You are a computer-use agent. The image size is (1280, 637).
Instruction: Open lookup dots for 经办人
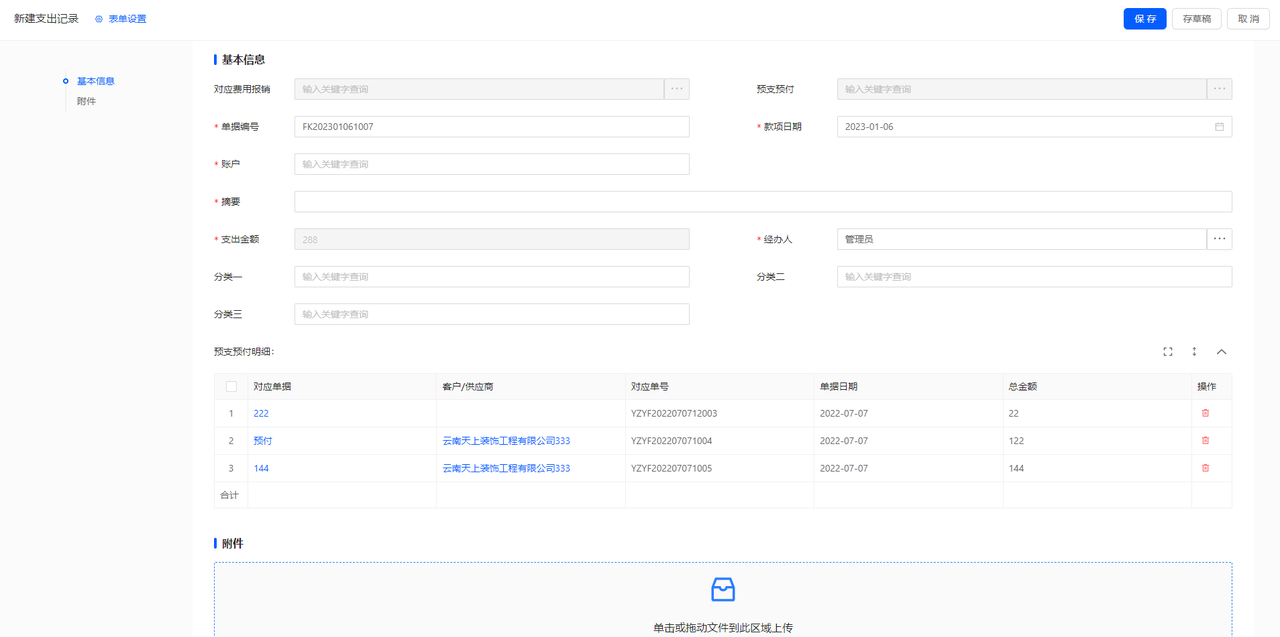(x=1220, y=239)
